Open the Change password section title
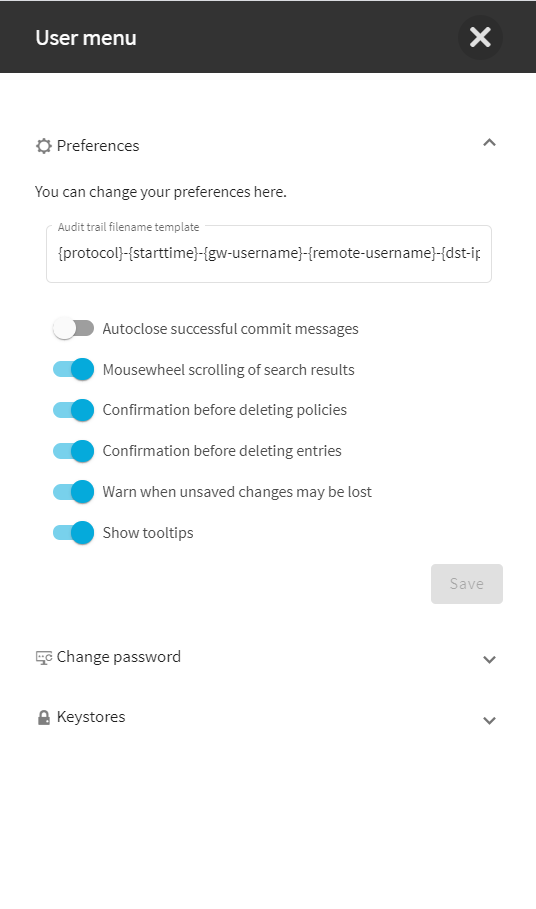This screenshot has height=909, width=536. [119, 657]
